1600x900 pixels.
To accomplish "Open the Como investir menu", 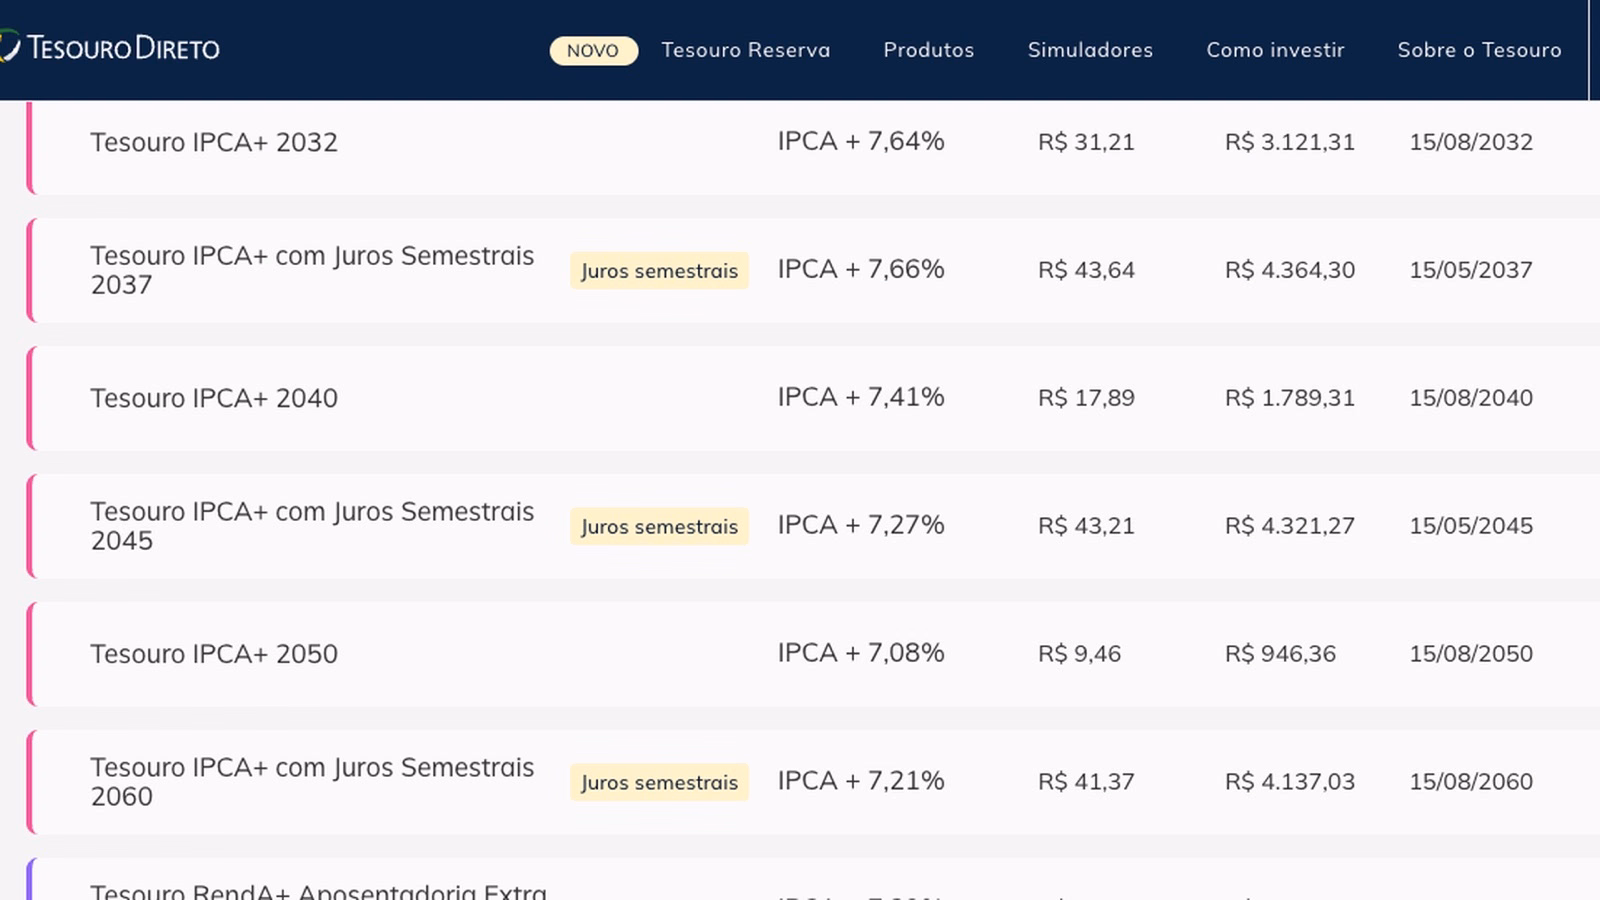I will click(1275, 50).
